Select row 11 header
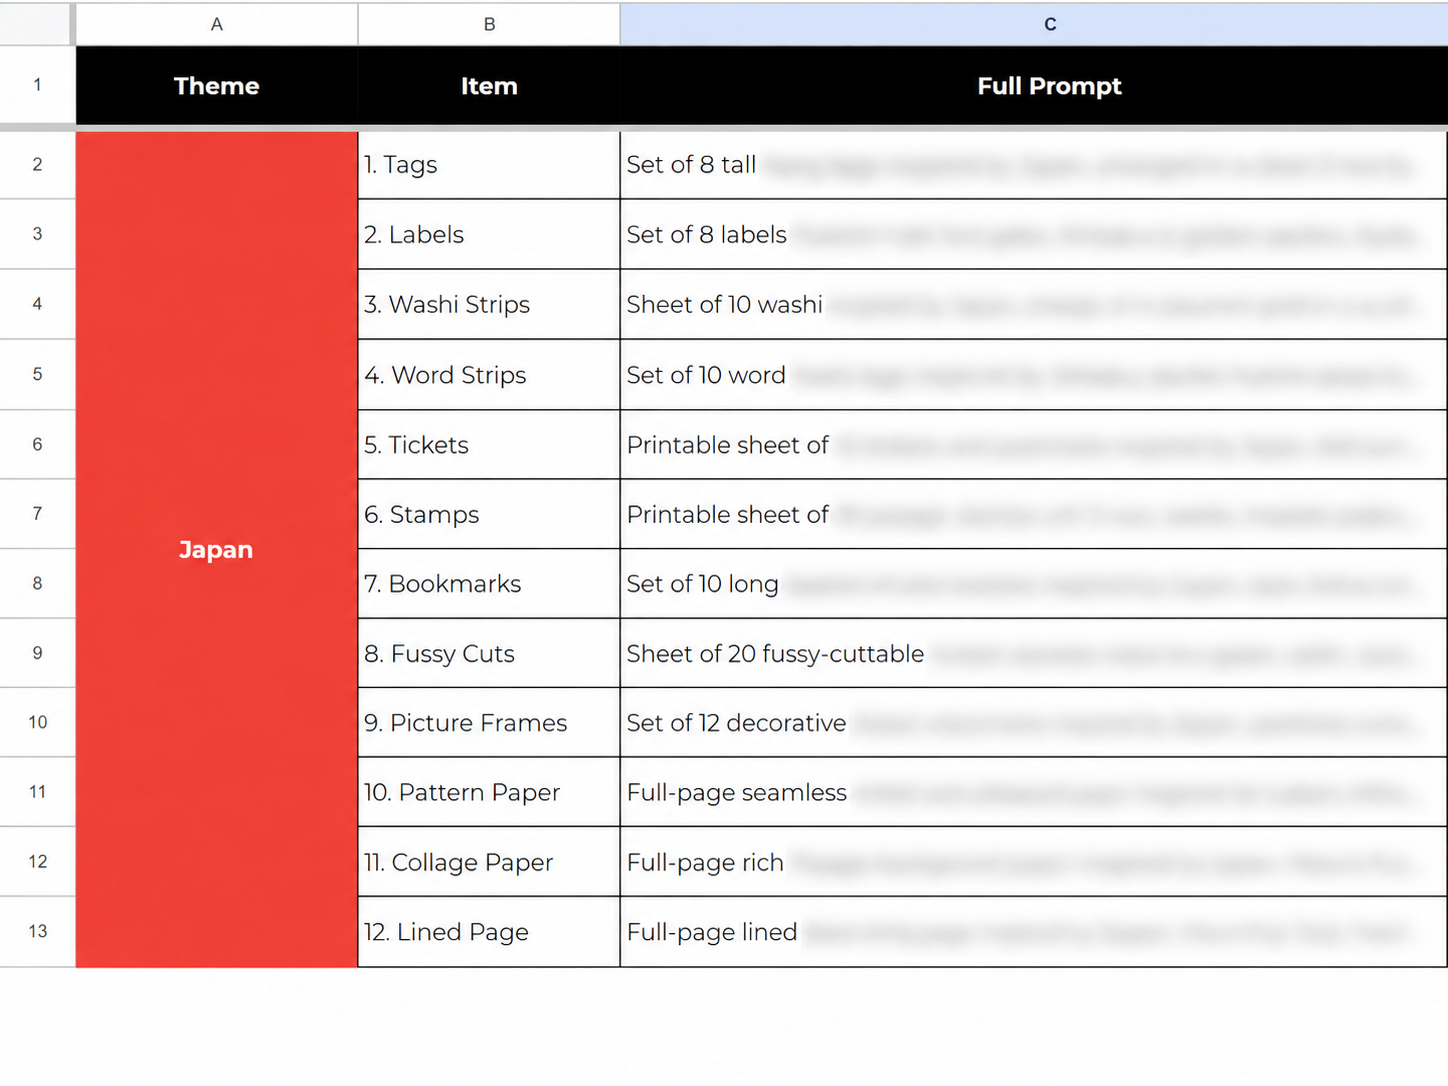Viewport: 1448px width, 1086px height. pos(37,792)
